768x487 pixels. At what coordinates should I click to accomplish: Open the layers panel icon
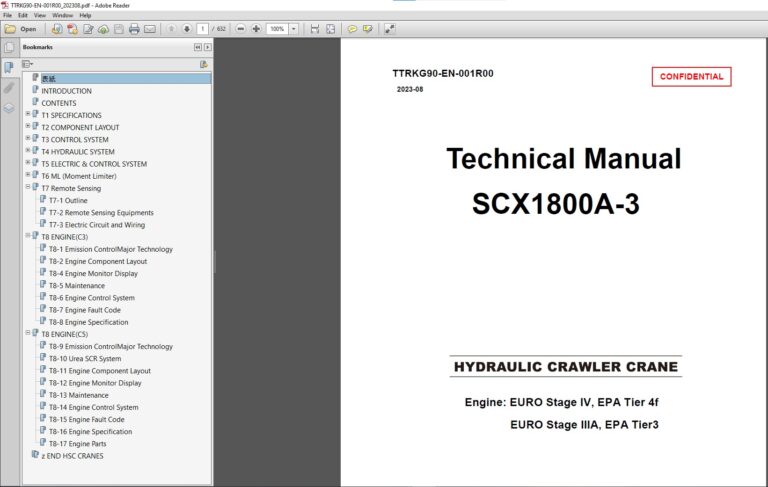[x=9, y=108]
